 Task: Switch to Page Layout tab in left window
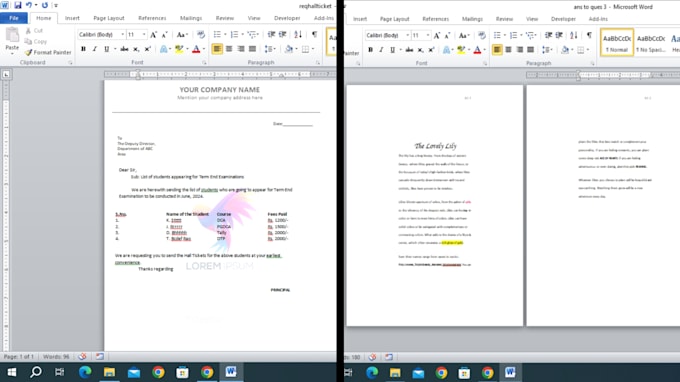tap(108, 18)
